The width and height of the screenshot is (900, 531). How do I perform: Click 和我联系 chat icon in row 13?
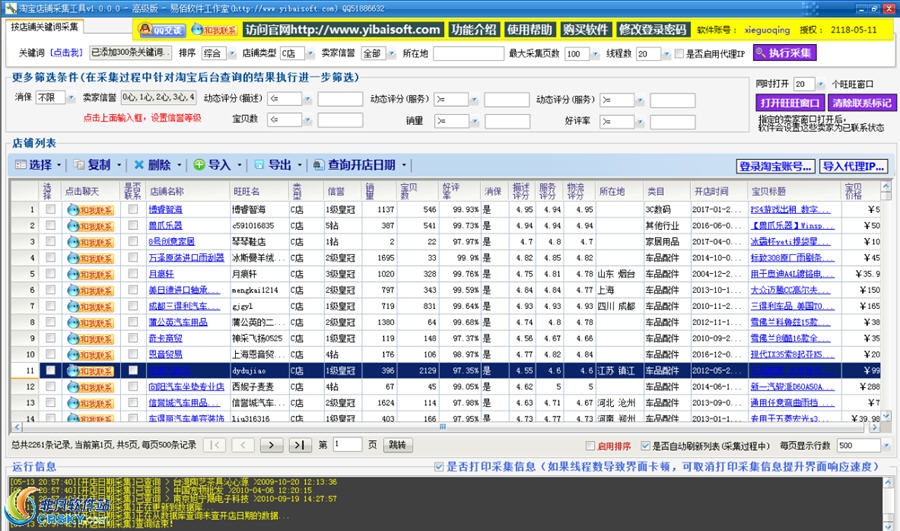(x=90, y=403)
